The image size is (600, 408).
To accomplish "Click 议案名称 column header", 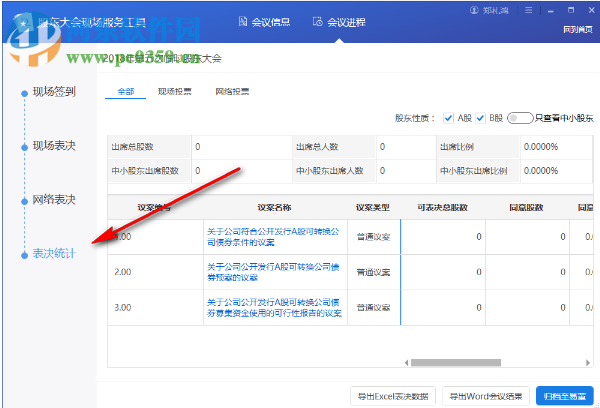I will pyautogui.click(x=274, y=207).
